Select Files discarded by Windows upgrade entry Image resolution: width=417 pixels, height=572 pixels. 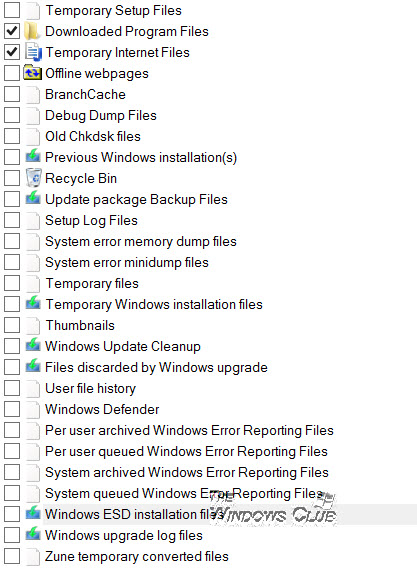[156, 367]
